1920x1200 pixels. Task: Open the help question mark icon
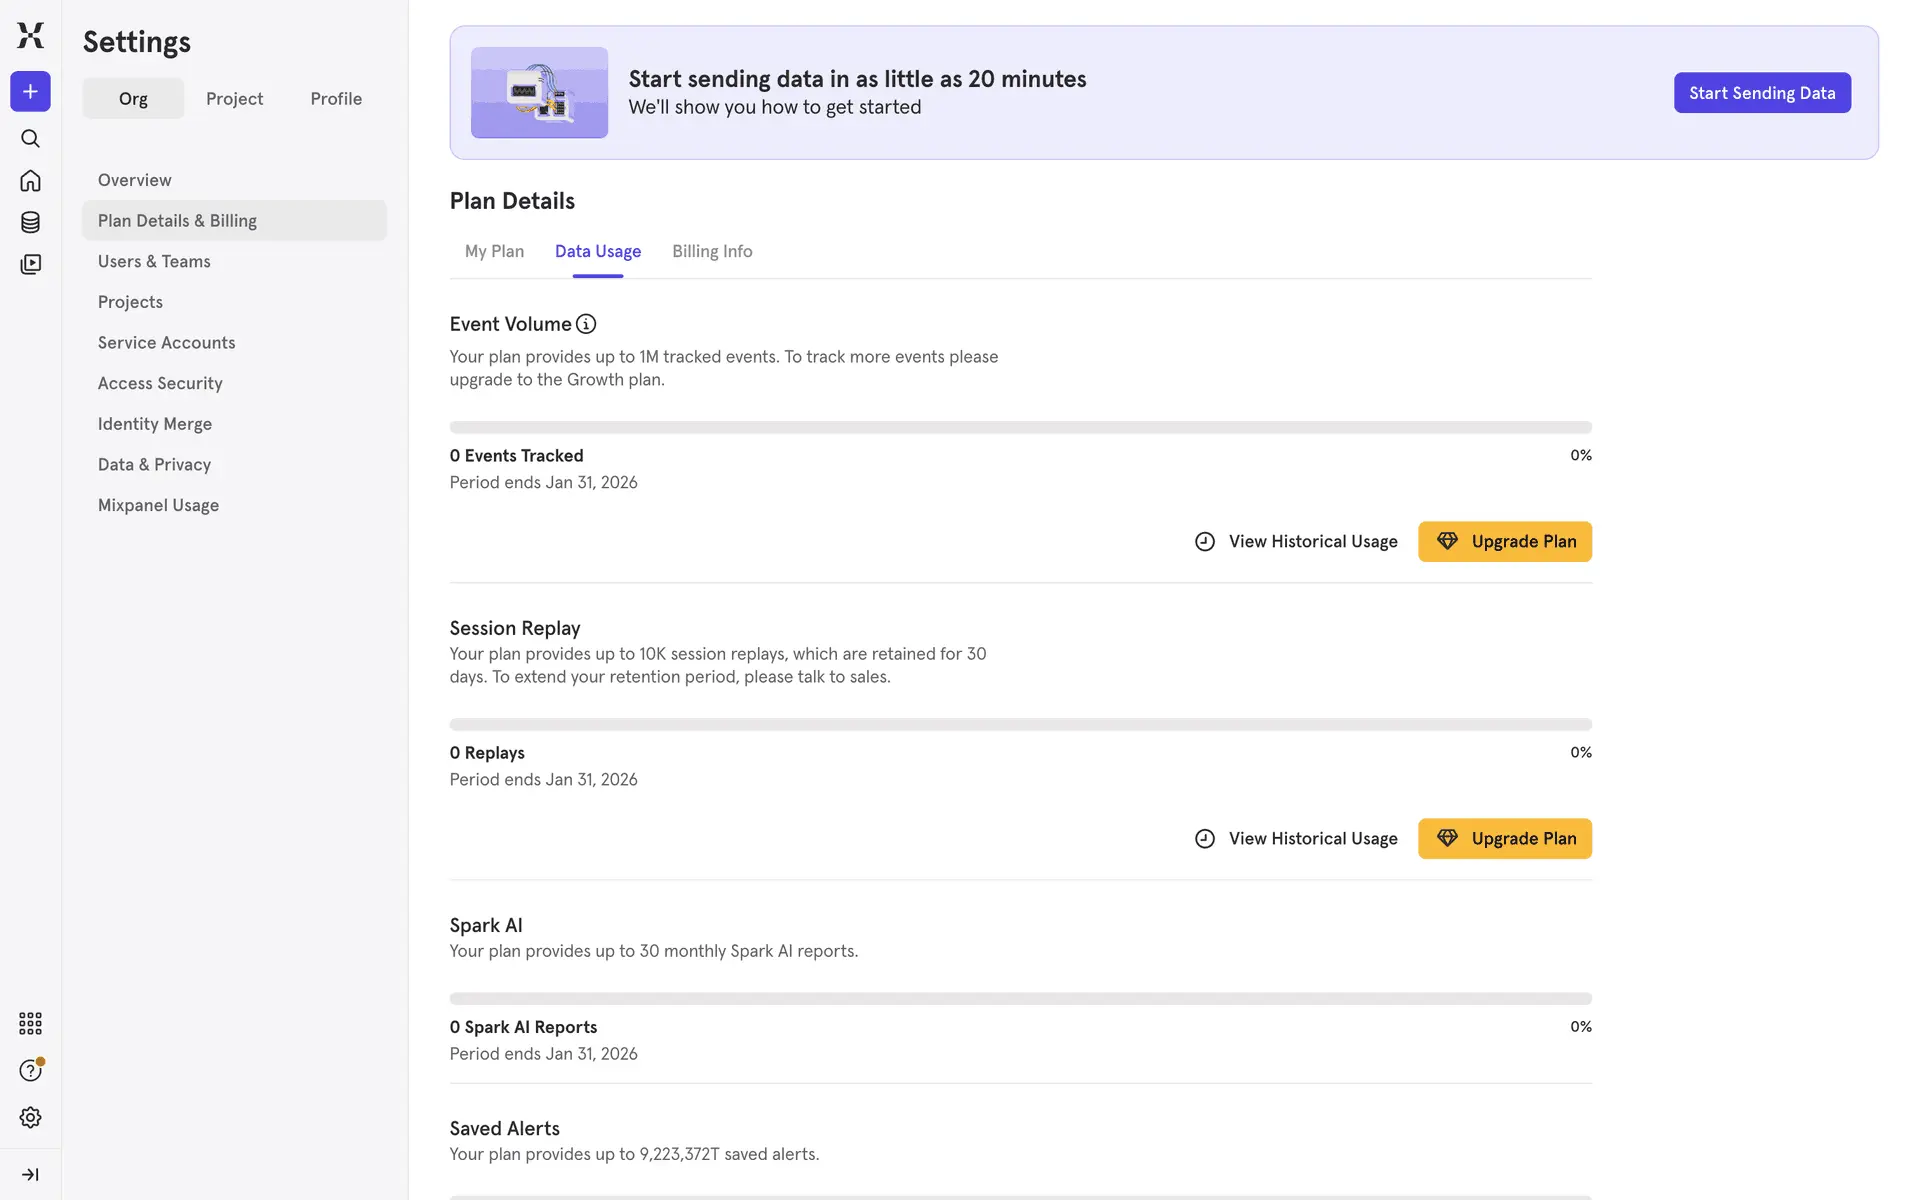(x=30, y=1070)
